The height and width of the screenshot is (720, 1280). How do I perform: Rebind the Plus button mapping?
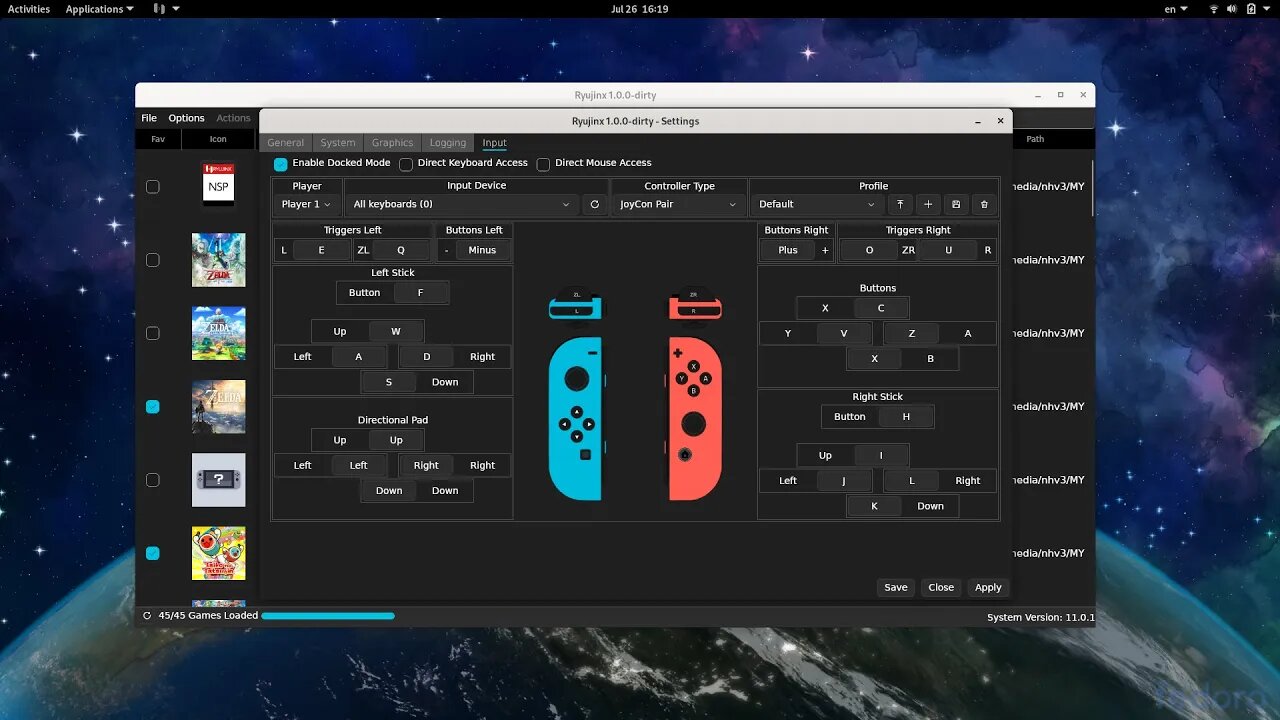[788, 250]
